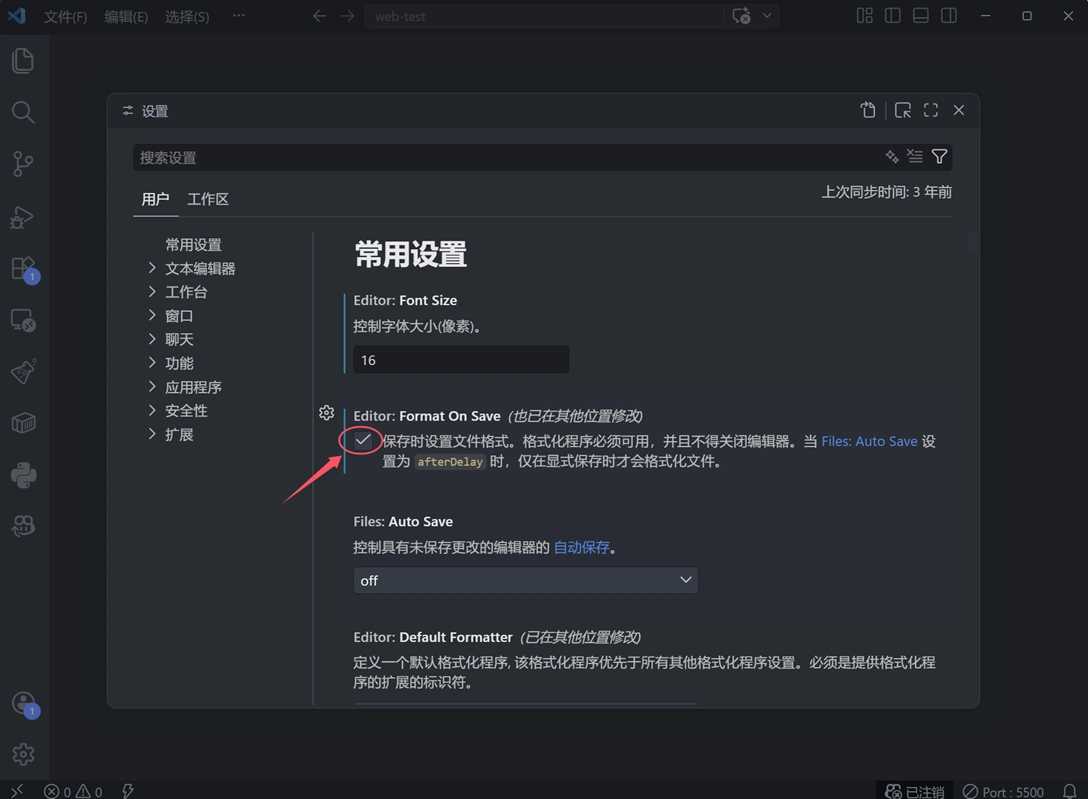This screenshot has width=1088, height=799.
Task: Open the 编辑(E) menu
Action: pos(126,17)
